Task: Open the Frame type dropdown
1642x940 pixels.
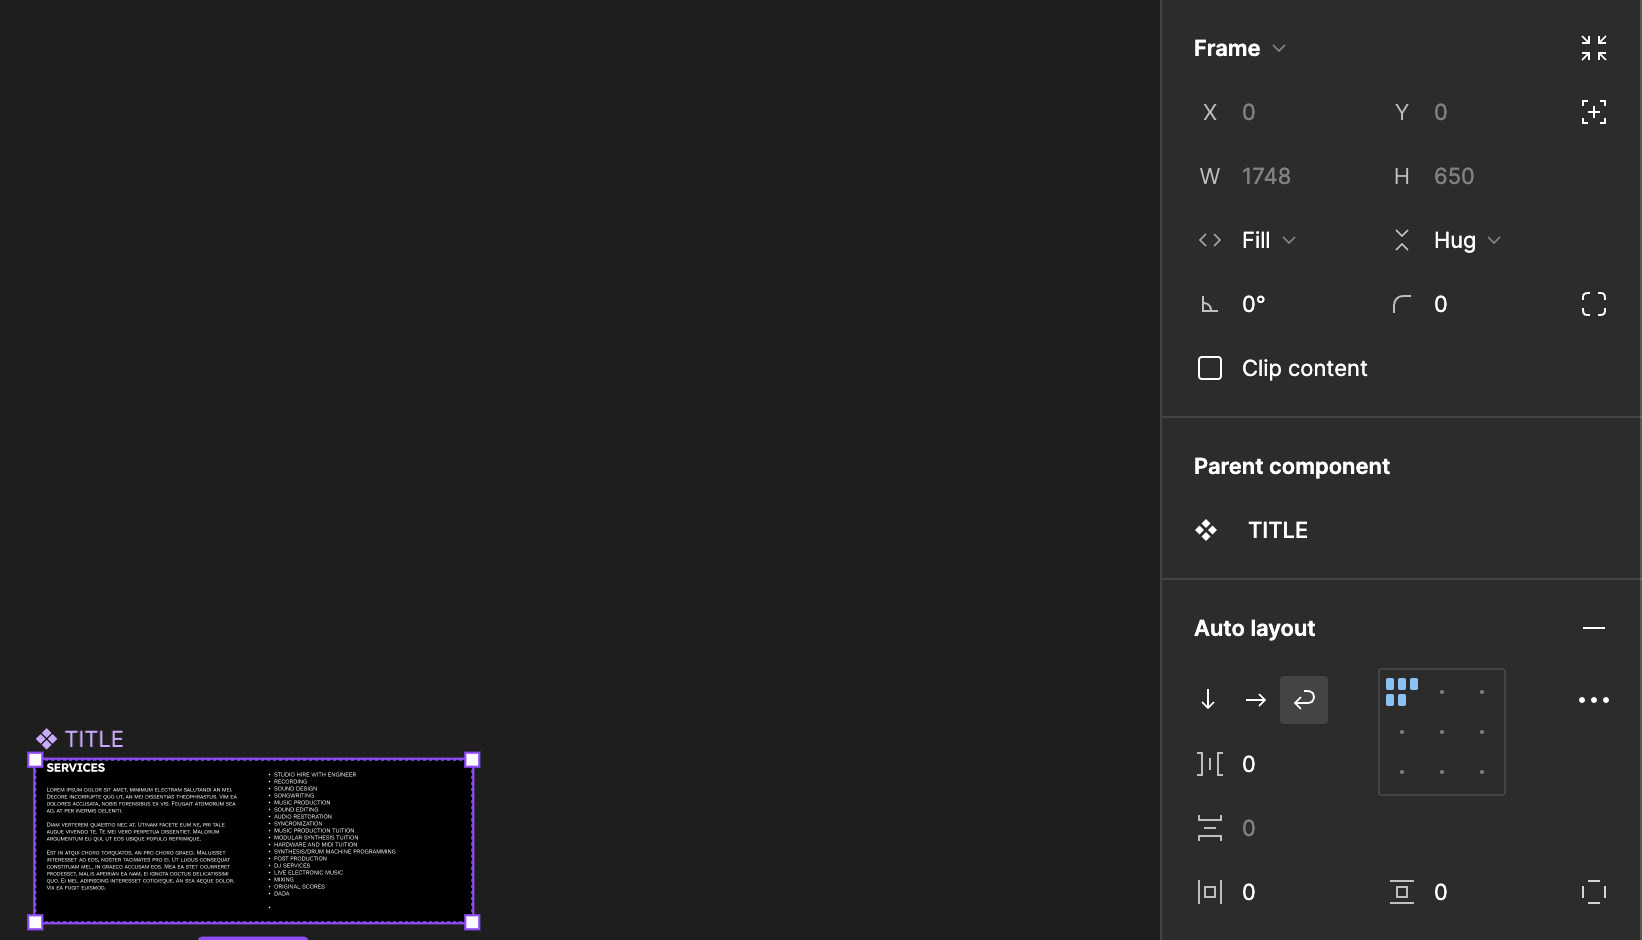Action: pyautogui.click(x=1240, y=48)
